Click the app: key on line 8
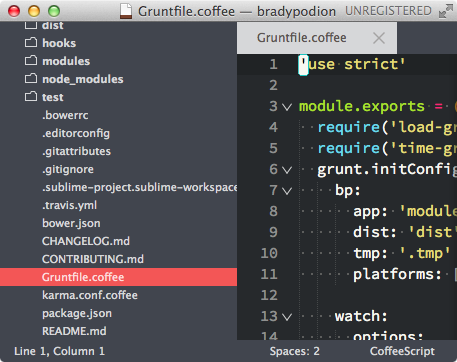The width and height of the screenshot is (457, 362). coord(370,211)
